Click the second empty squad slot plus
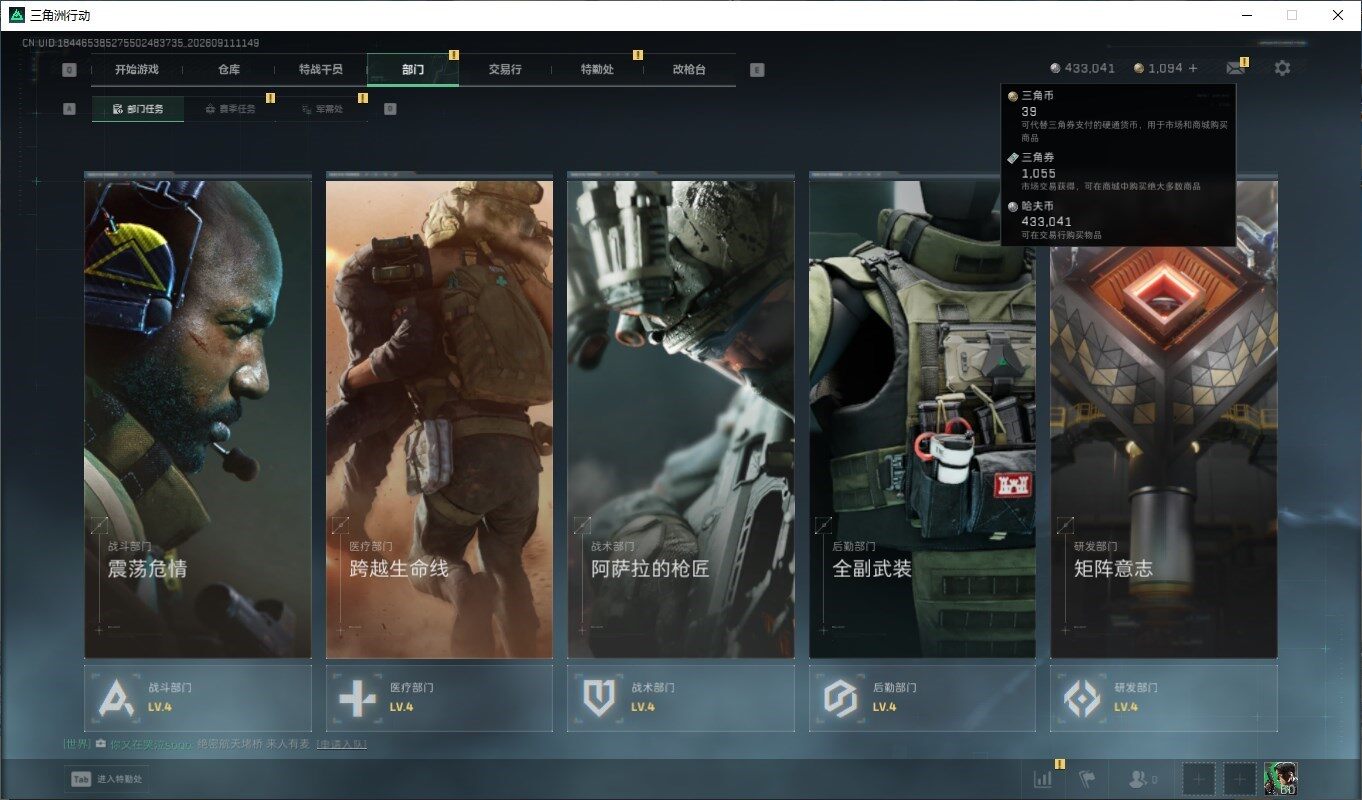 click(1240, 779)
